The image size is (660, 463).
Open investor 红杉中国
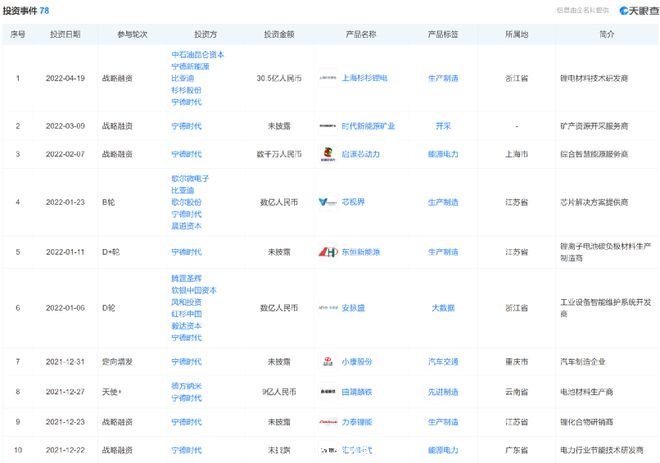[x=186, y=314]
